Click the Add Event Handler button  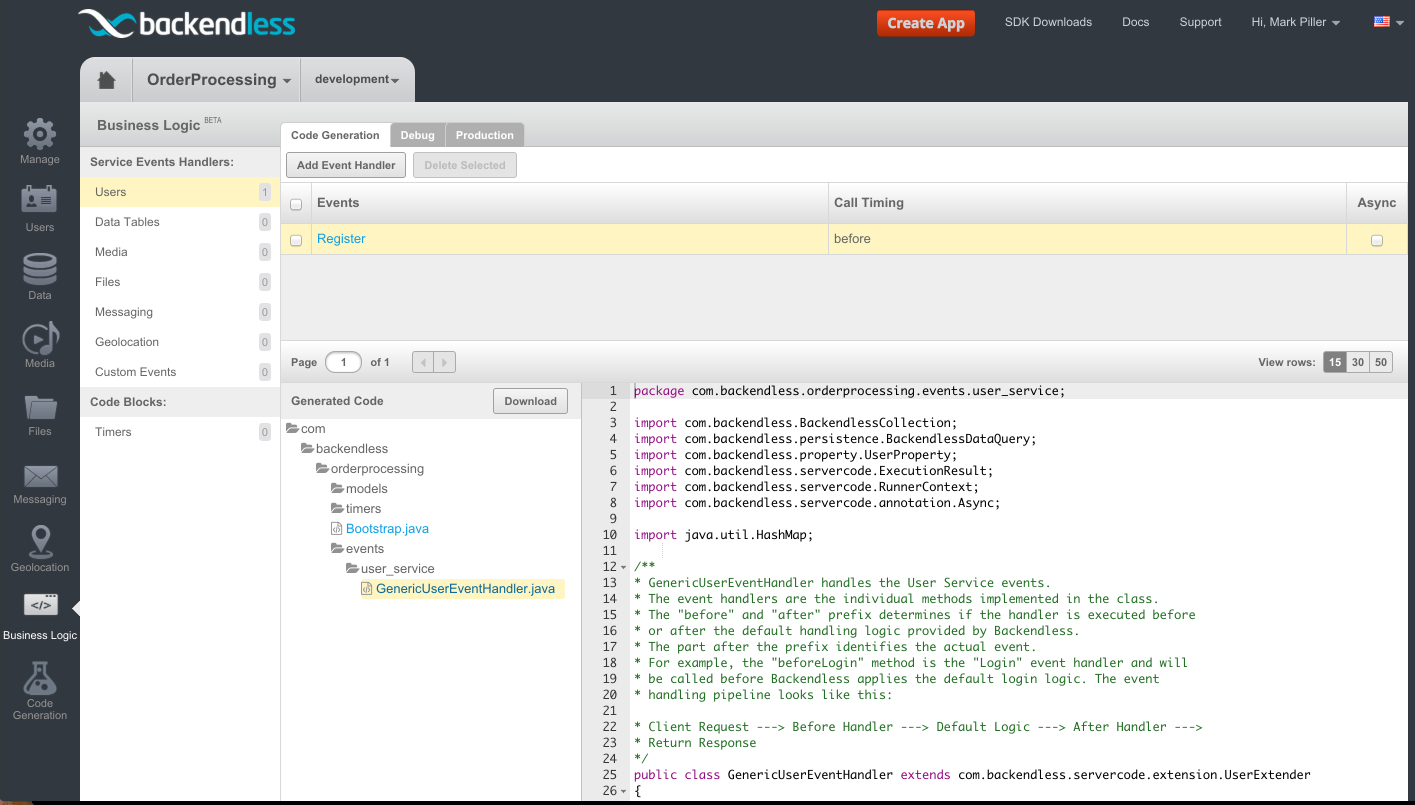(346, 165)
